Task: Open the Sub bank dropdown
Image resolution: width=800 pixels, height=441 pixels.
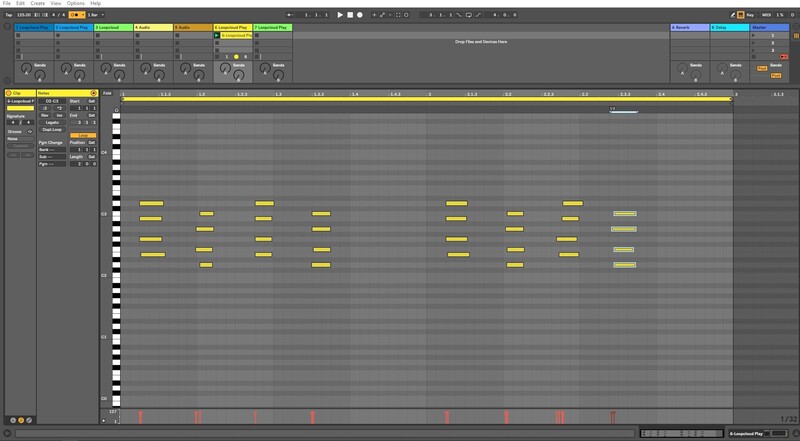Action: [53, 157]
